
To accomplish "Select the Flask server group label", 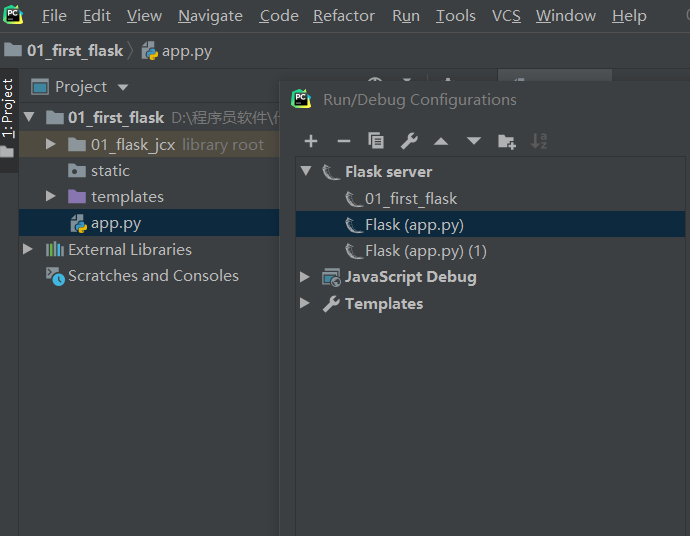I will (389, 172).
